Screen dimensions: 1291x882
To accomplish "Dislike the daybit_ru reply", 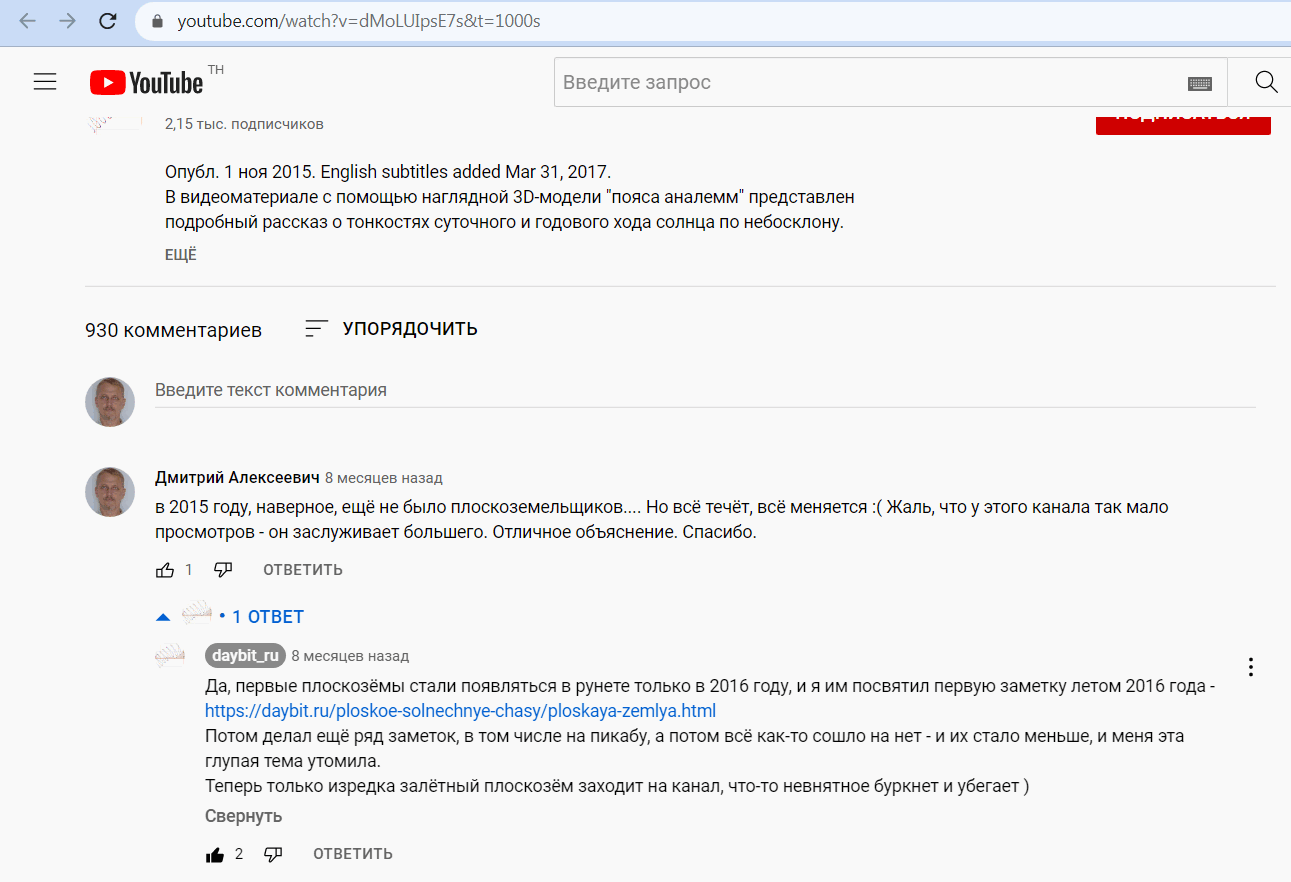I will point(273,854).
